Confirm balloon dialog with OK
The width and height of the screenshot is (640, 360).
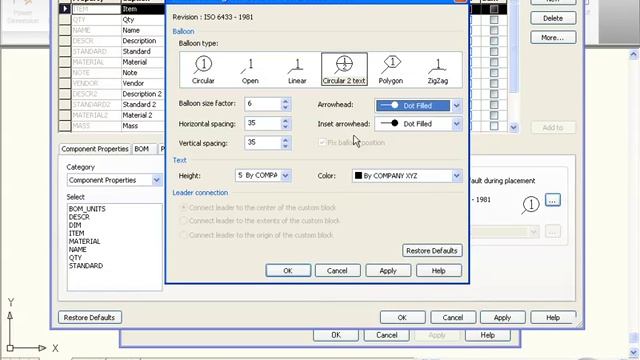288,271
